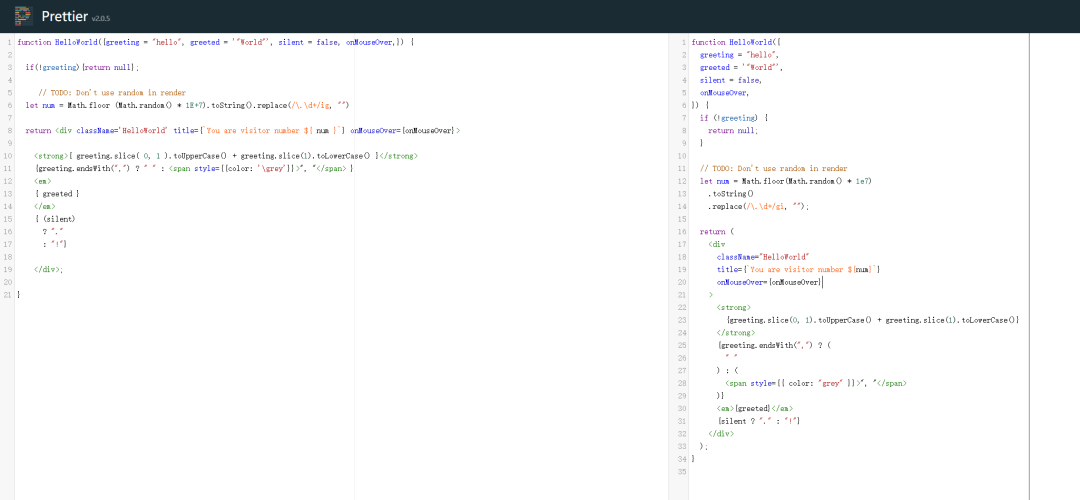
Task: Click output line 'greeting = "hello",'
Action: (740, 54)
